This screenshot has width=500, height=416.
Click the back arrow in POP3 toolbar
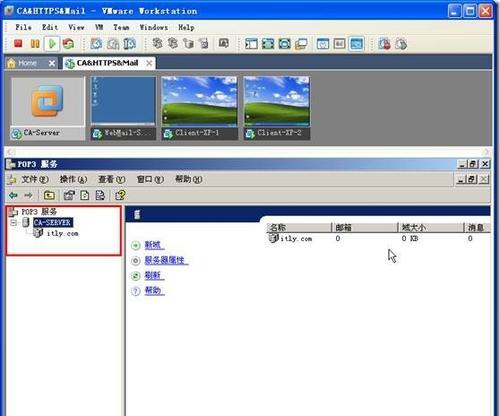[13, 195]
